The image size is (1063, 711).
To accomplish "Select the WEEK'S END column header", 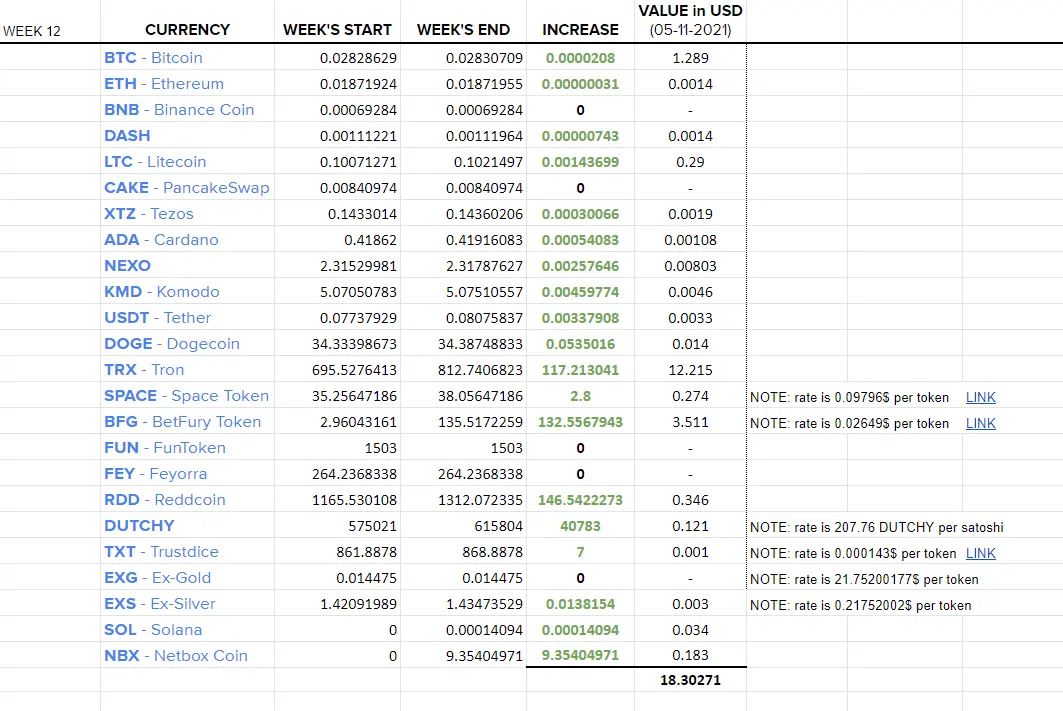I will (463, 30).
